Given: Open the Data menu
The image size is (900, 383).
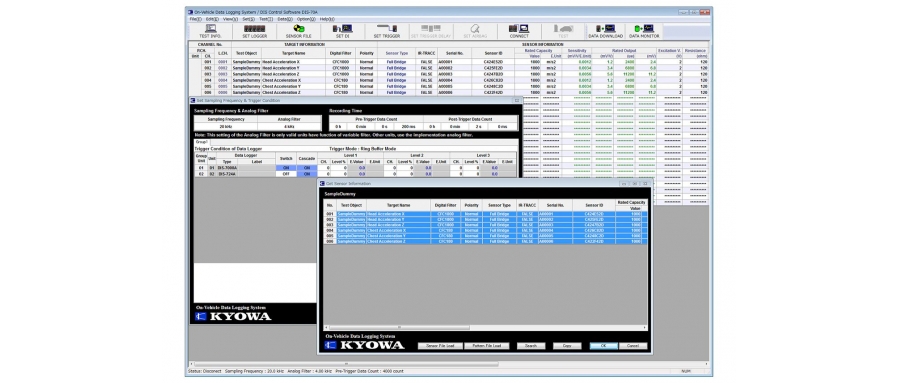Looking at the screenshot, I should (x=284, y=19).
